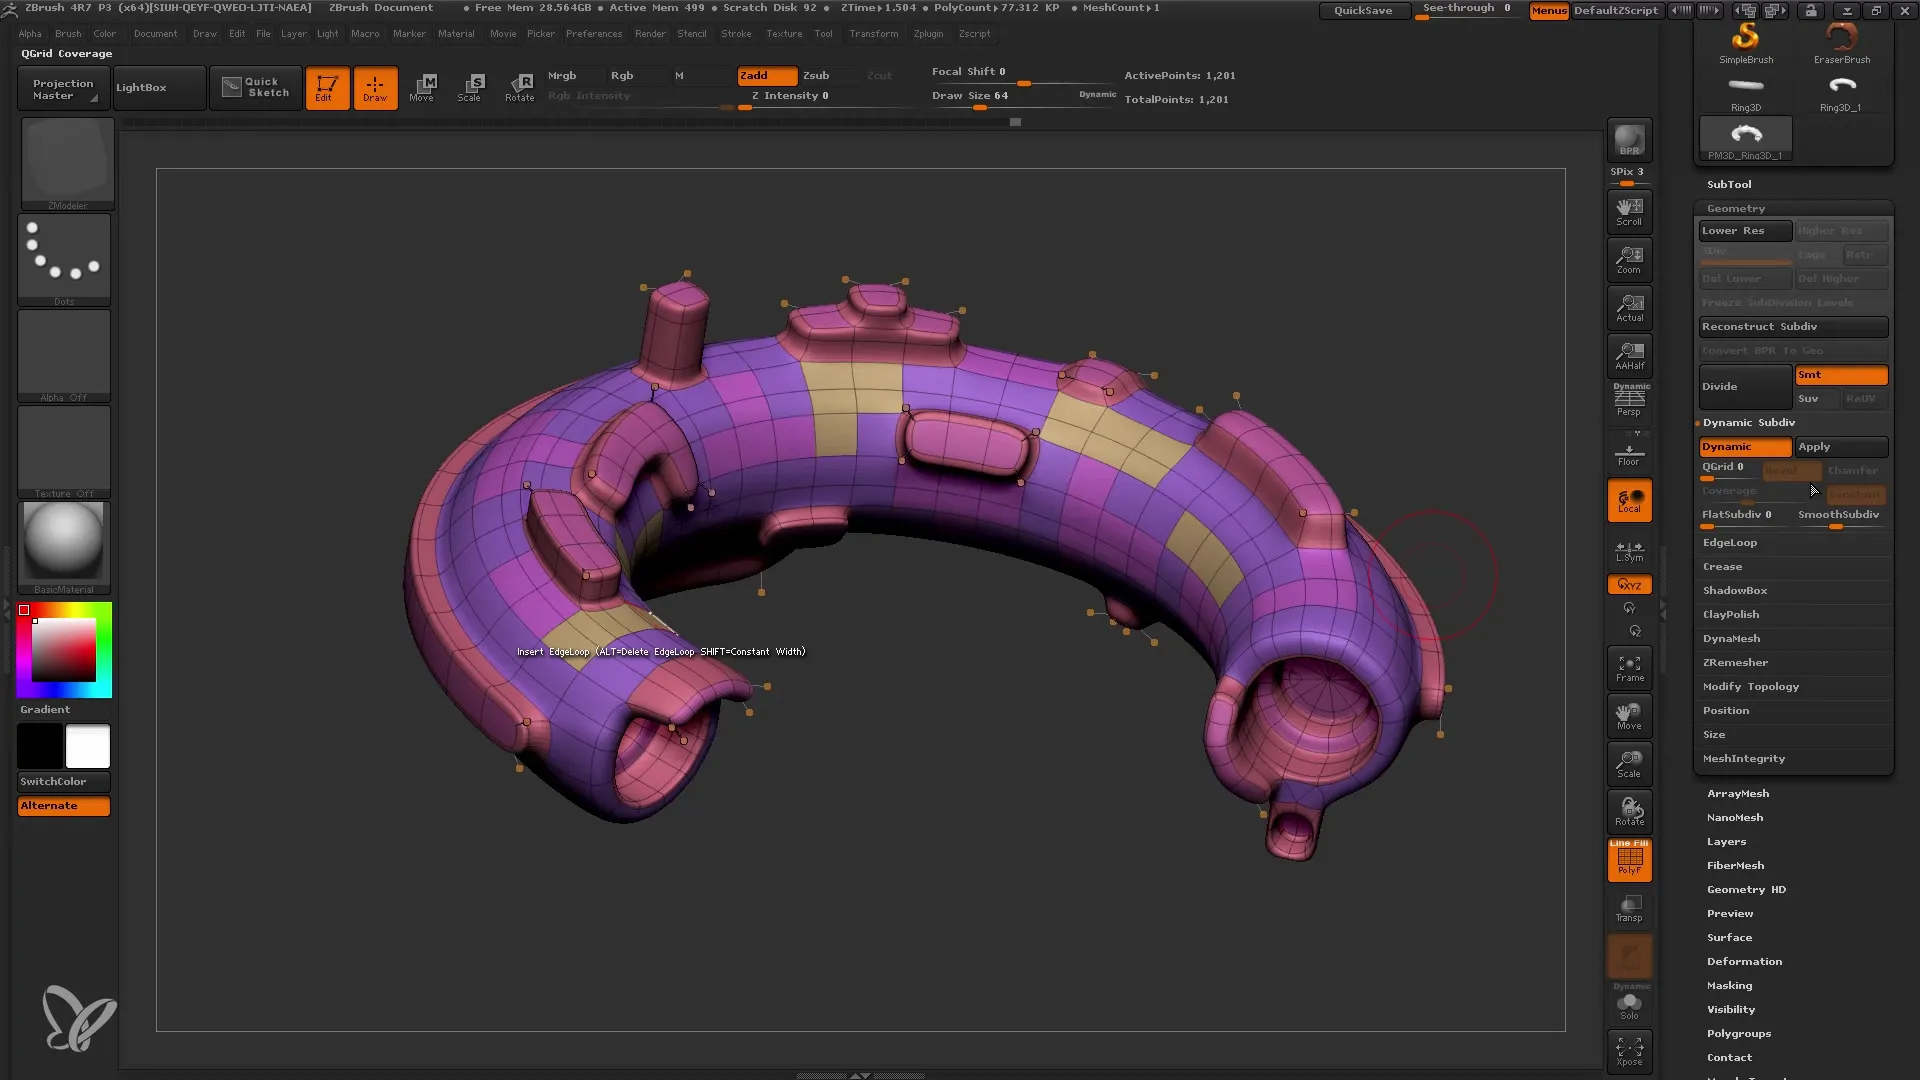Toggle the Mrgb paint mode
Image resolution: width=1920 pixels, height=1080 pixels.
[562, 75]
